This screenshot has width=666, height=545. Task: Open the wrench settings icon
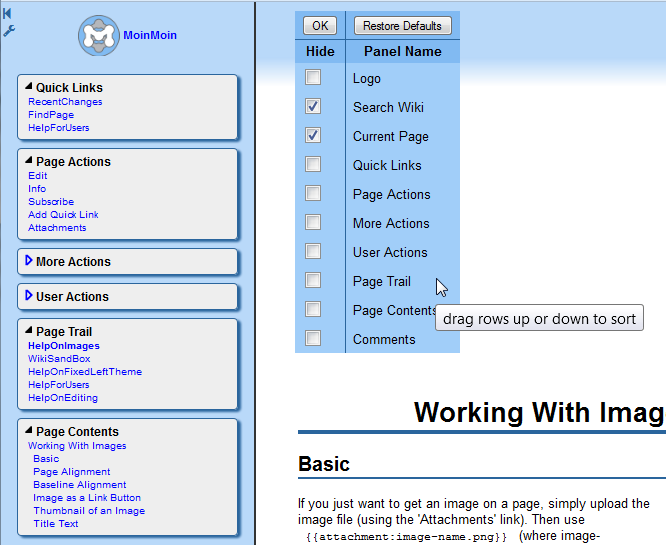(9, 31)
